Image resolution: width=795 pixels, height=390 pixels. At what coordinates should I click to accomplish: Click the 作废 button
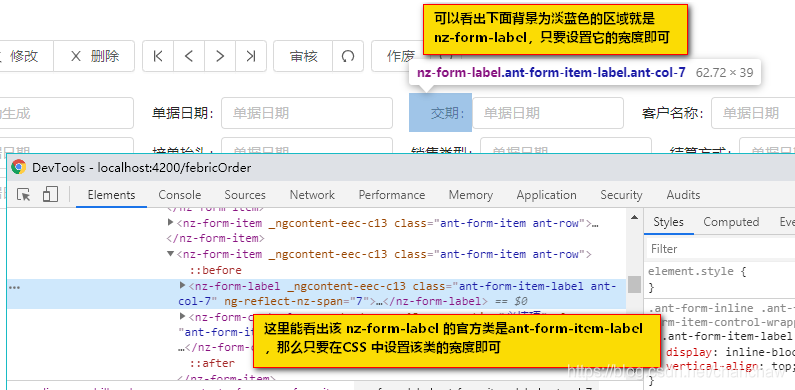point(401,56)
